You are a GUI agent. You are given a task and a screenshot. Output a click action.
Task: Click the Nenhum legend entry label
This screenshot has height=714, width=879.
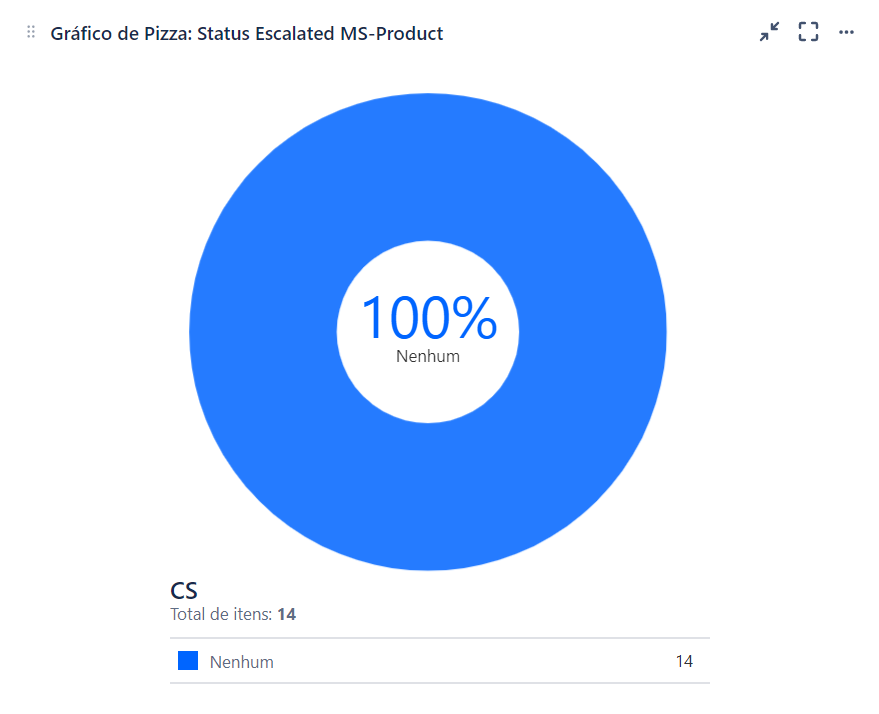(x=242, y=662)
